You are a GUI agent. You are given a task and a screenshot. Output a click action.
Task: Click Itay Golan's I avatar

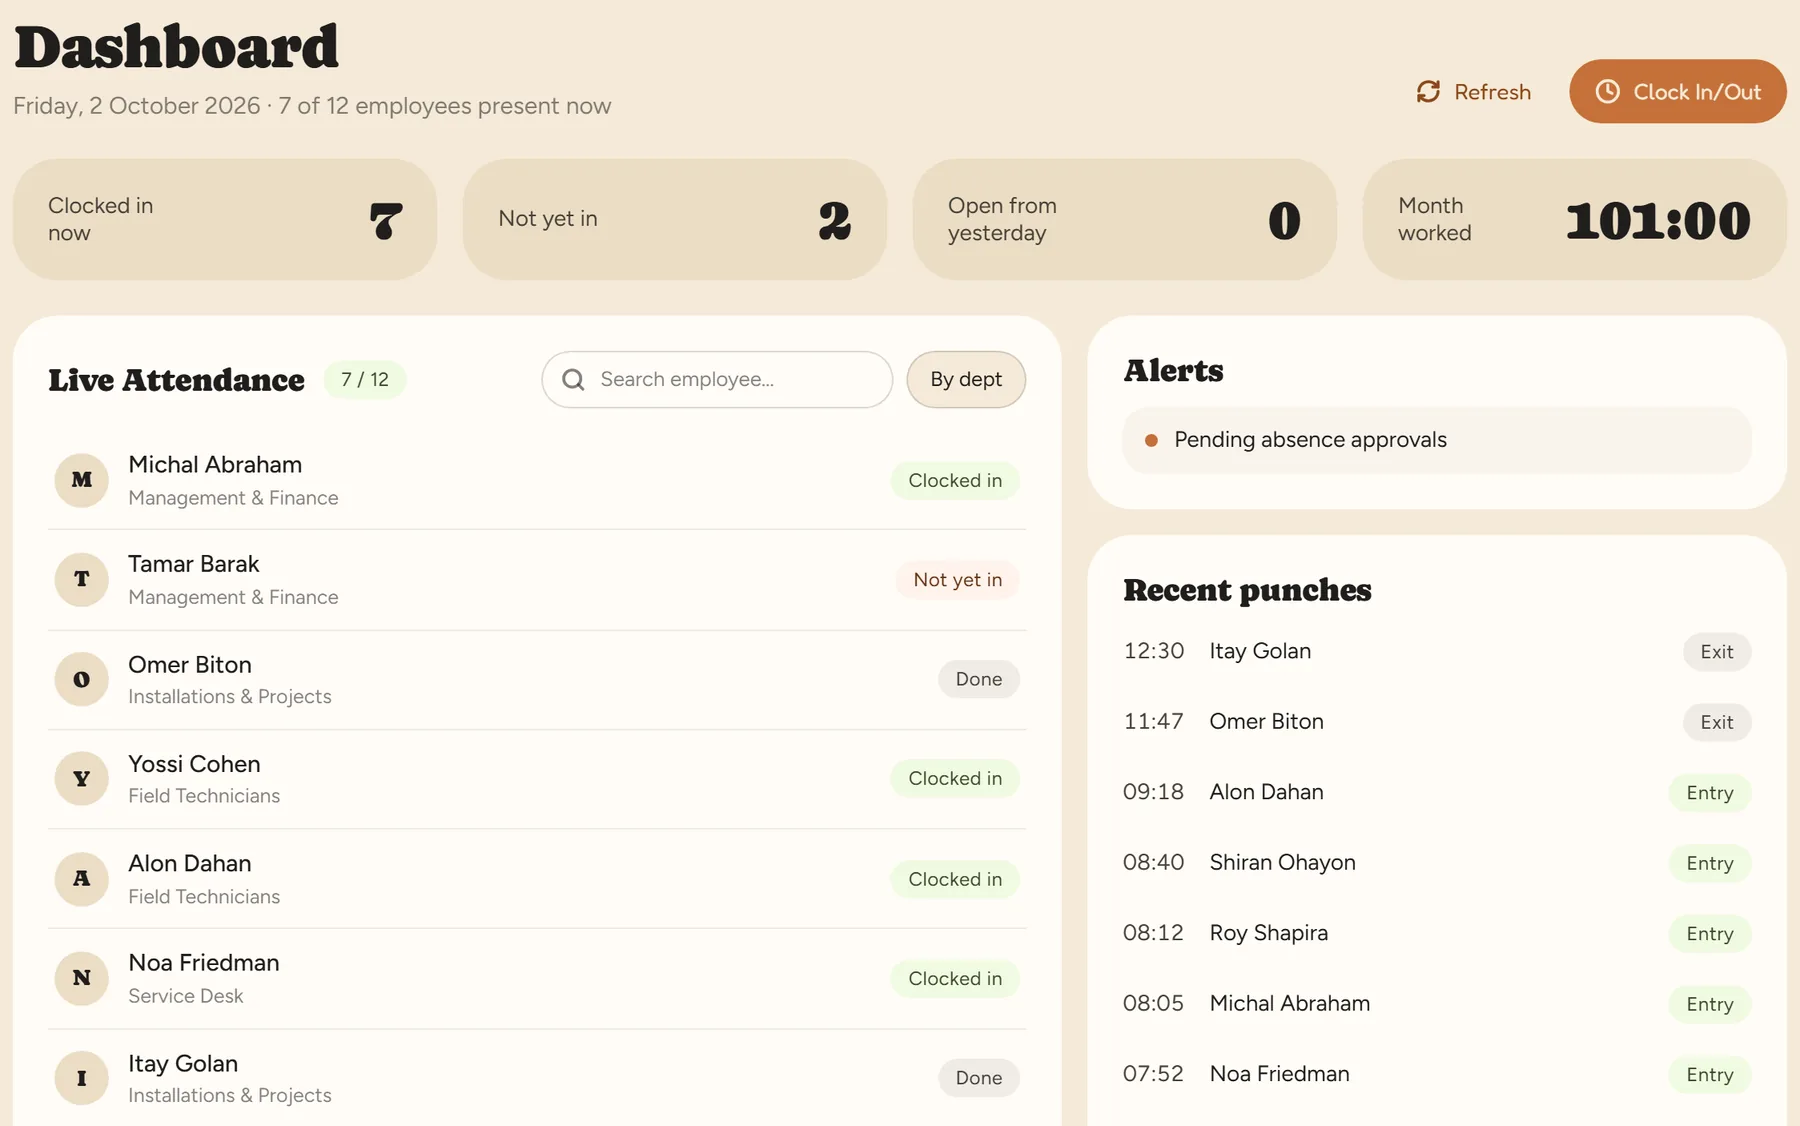click(x=82, y=1078)
